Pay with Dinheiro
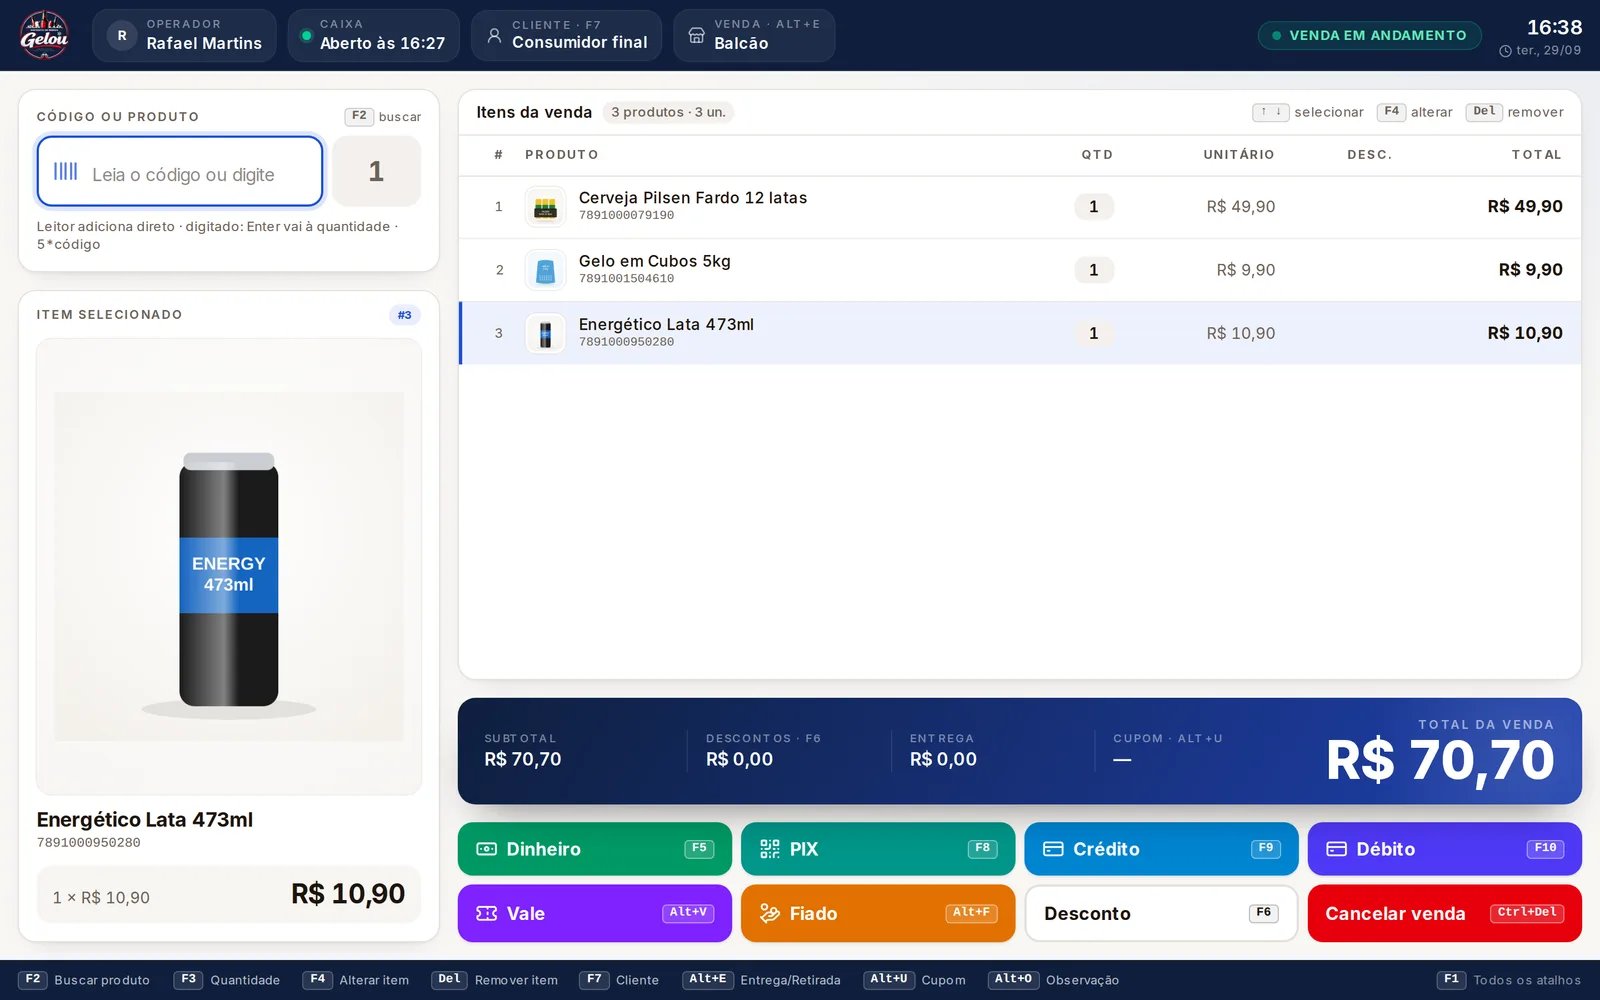This screenshot has height=1000, width=1600. pos(595,849)
